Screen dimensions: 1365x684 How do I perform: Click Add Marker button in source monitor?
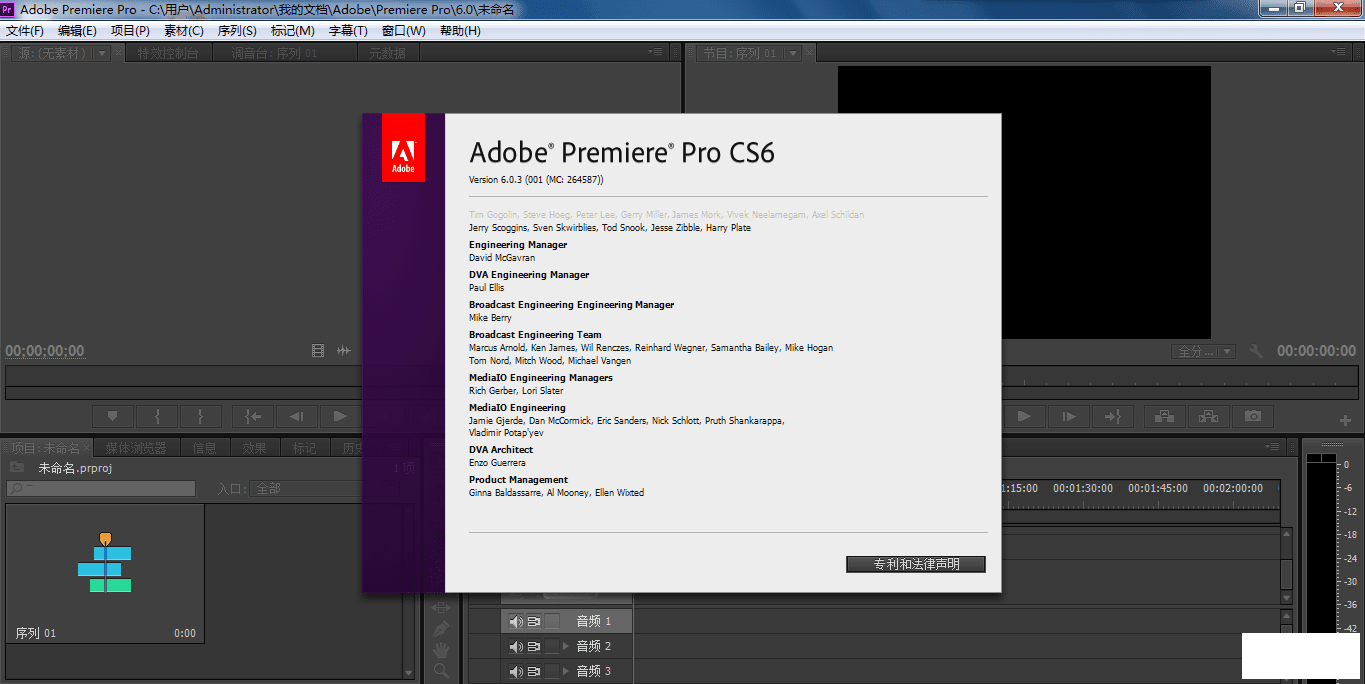coord(113,416)
